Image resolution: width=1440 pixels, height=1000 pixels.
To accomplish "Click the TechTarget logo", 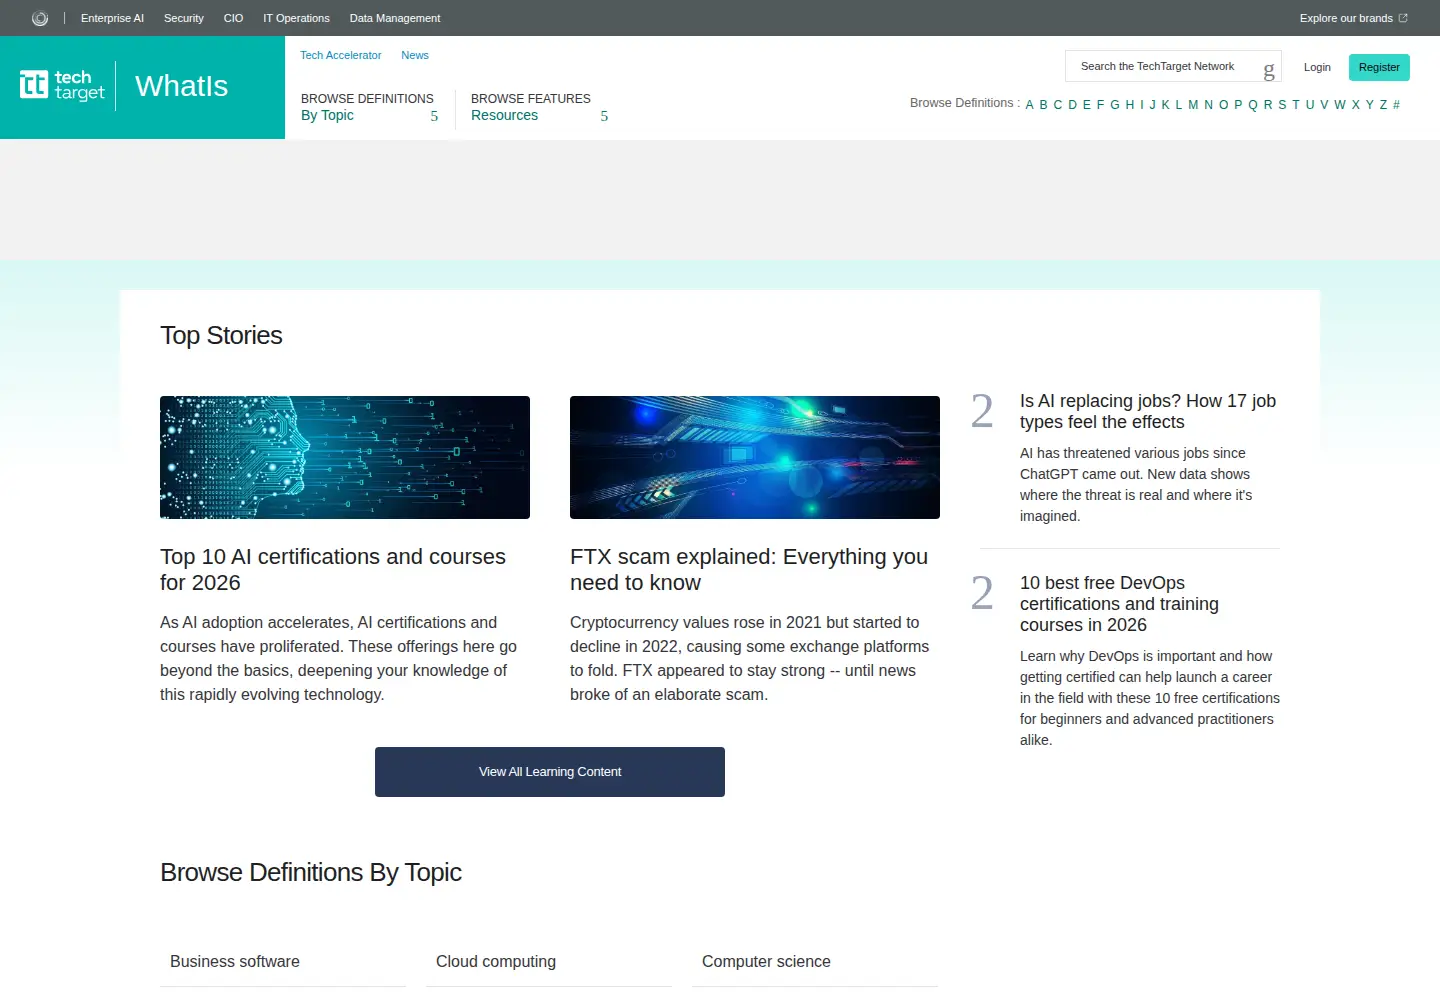I will point(62,85).
